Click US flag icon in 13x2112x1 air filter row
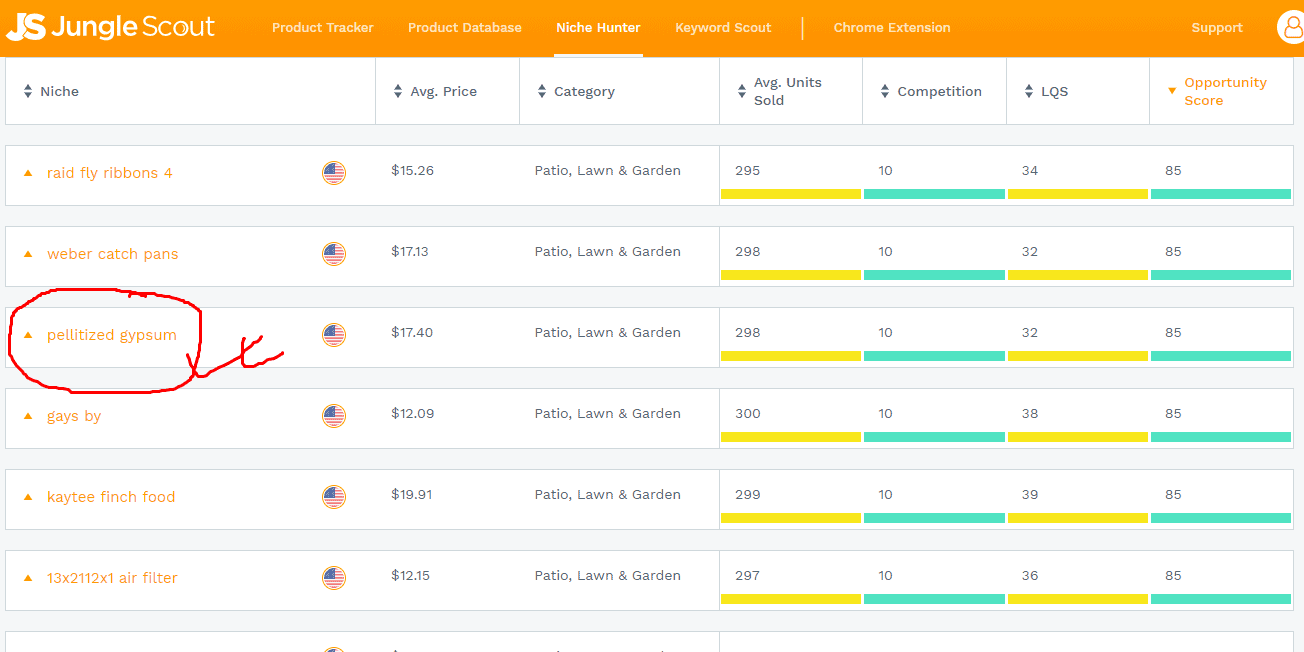 [334, 578]
